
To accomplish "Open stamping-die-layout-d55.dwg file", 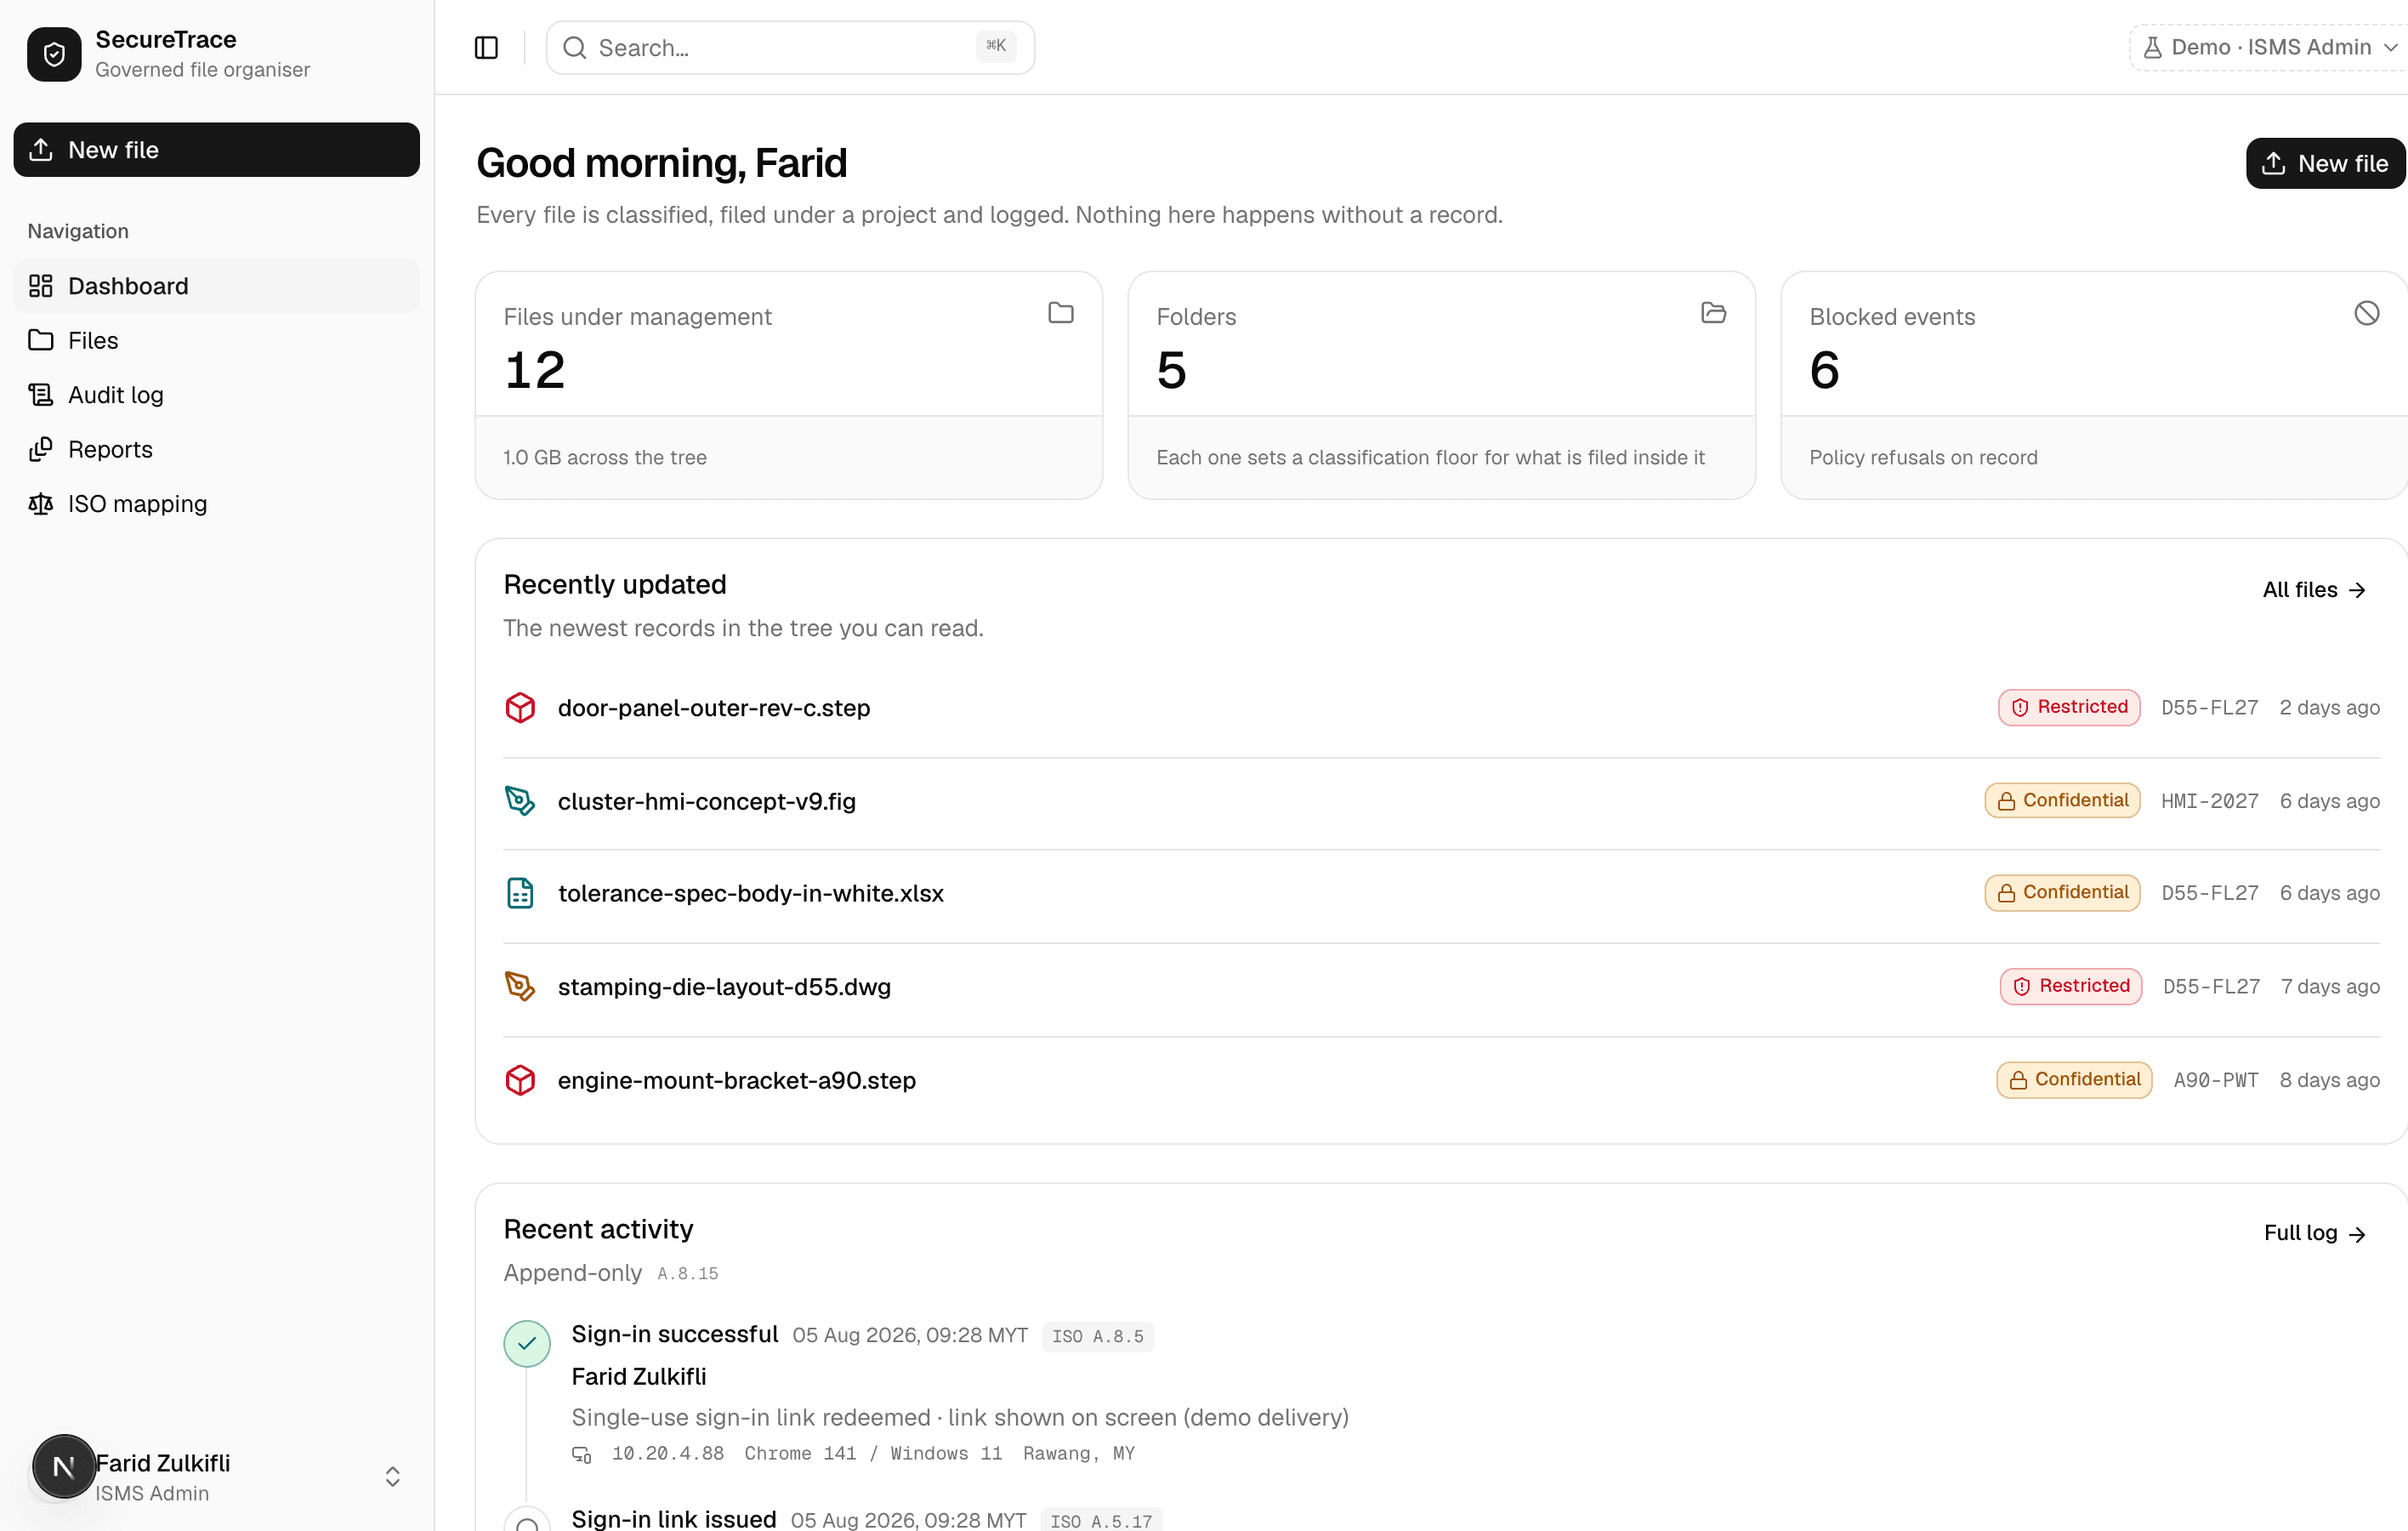I will 724,987.
